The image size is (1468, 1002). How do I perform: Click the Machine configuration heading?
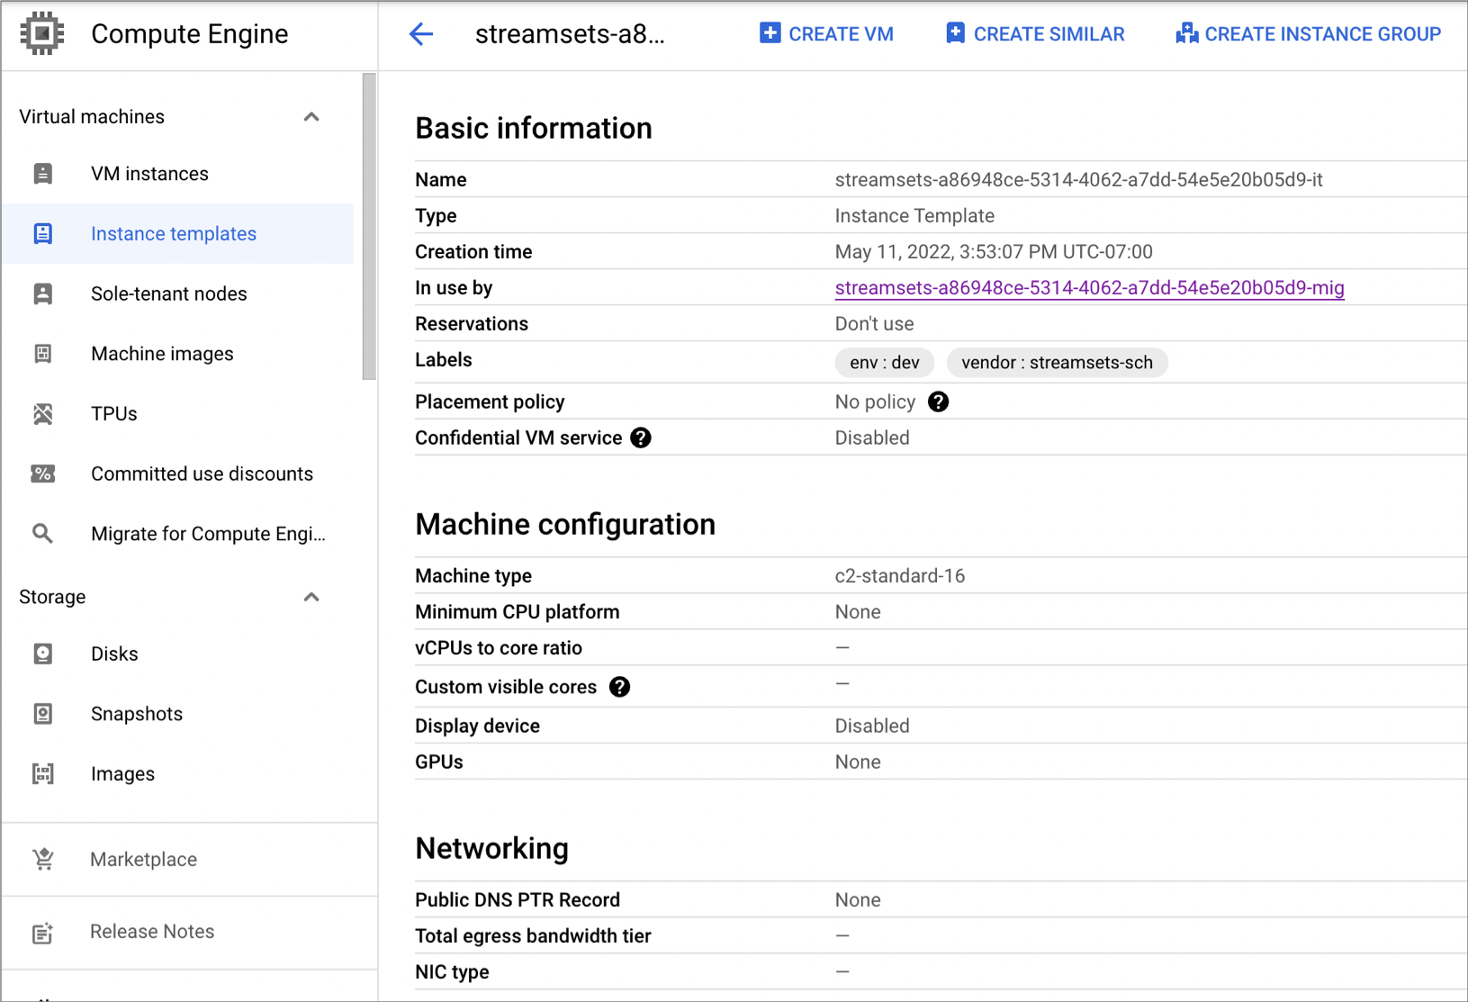[565, 525]
